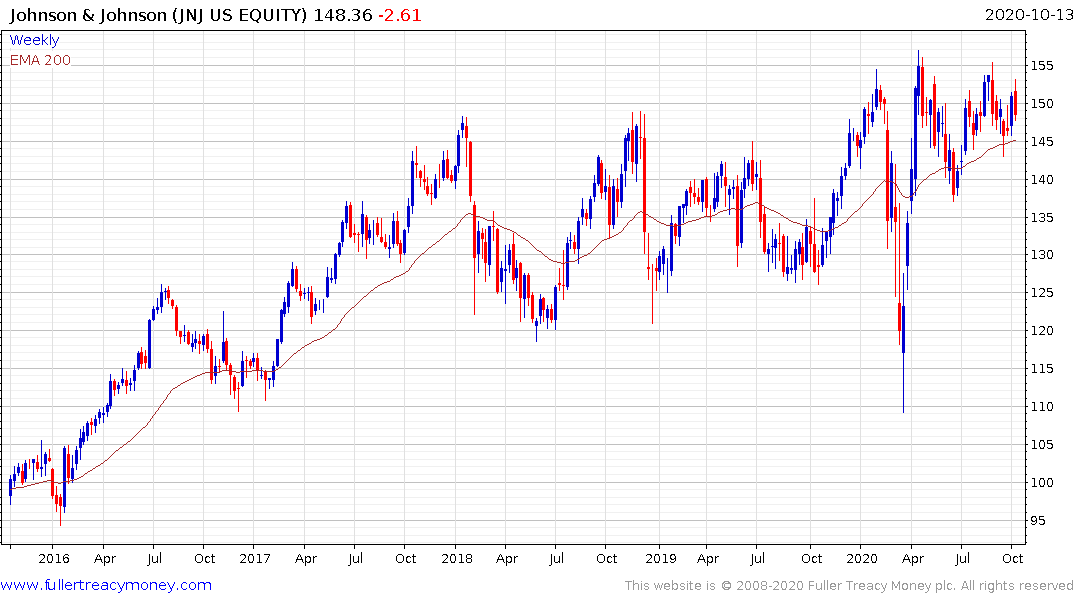The height and width of the screenshot is (600, 1075).
Task: Click the 140 price axis label
Action: [x=1042, y=180]
